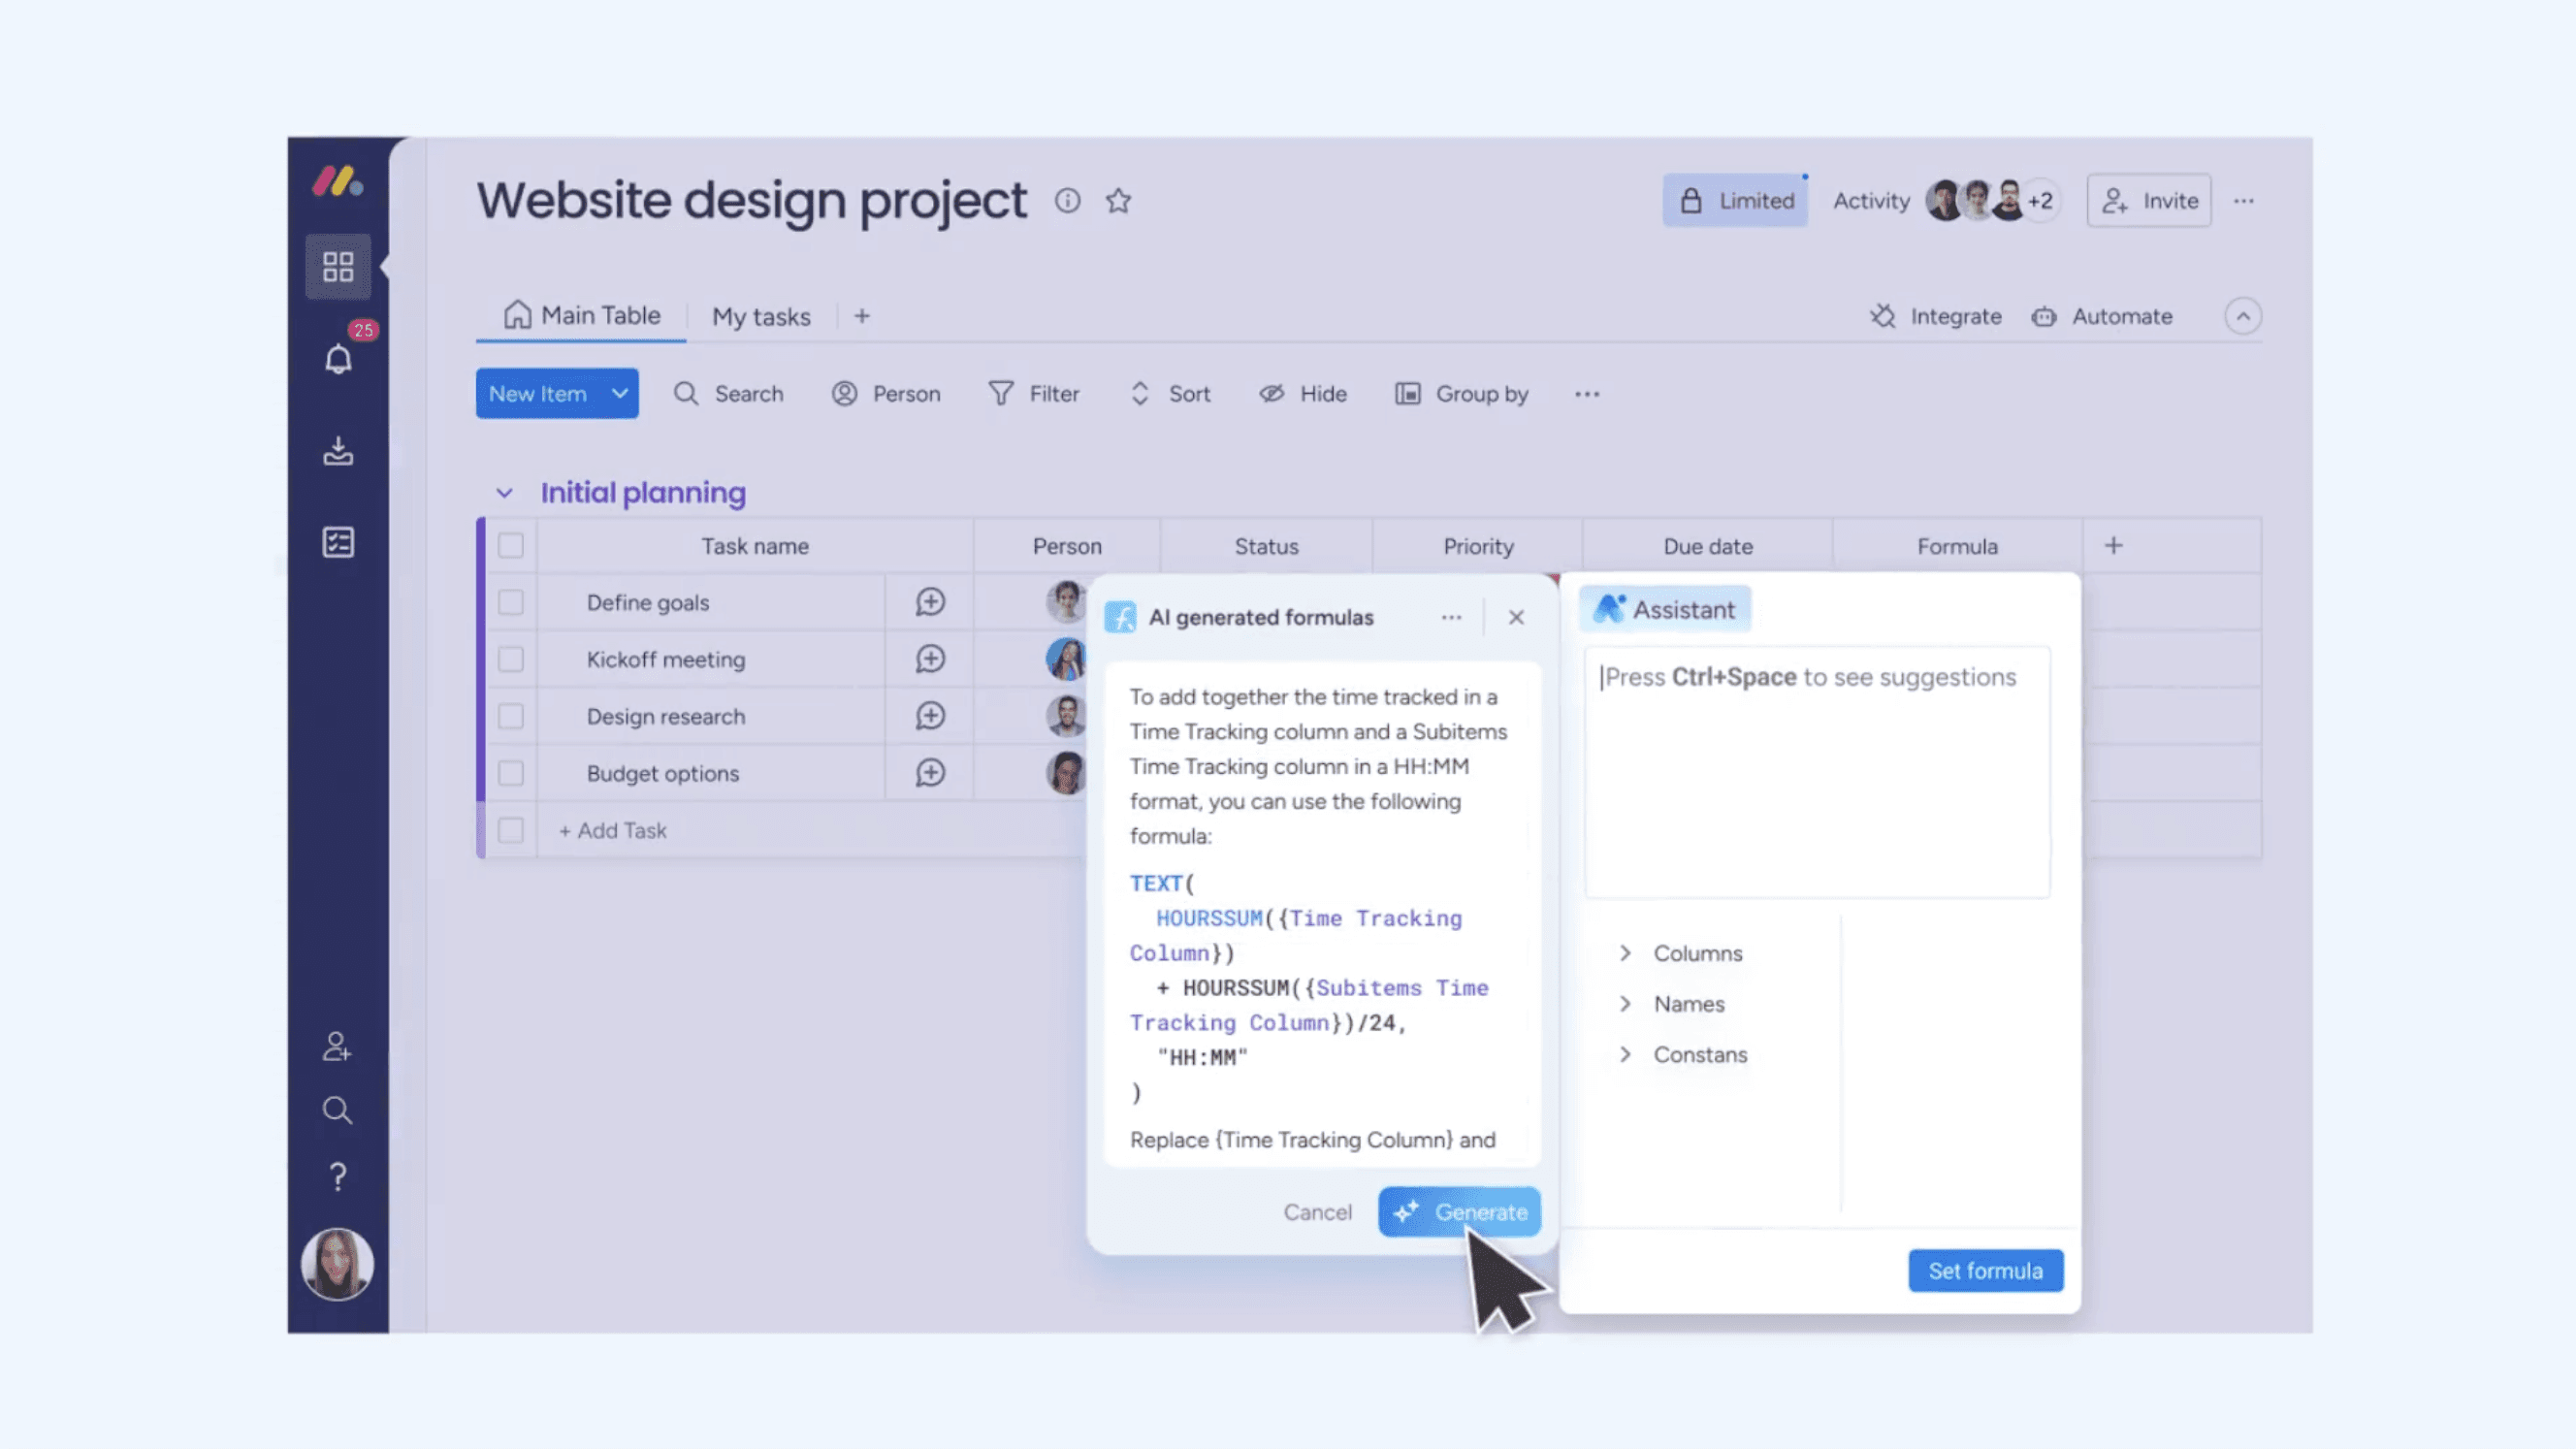The height and width of the screenshot is (1449, 2576).
Task: Open the chat bubble on the Define goals row
Action: [930, 602]
